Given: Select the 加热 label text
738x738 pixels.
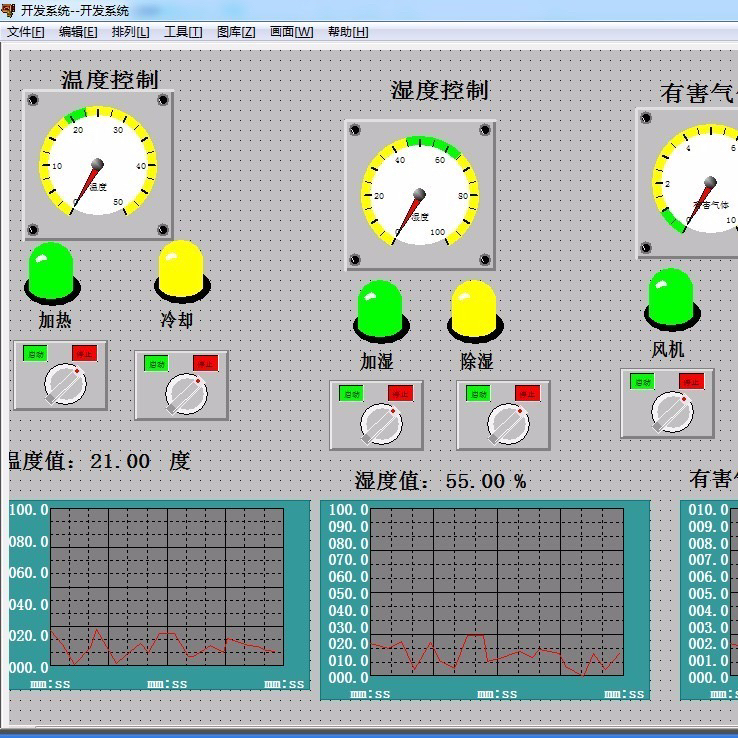Looking at the screenshot, I should point(55,321).
